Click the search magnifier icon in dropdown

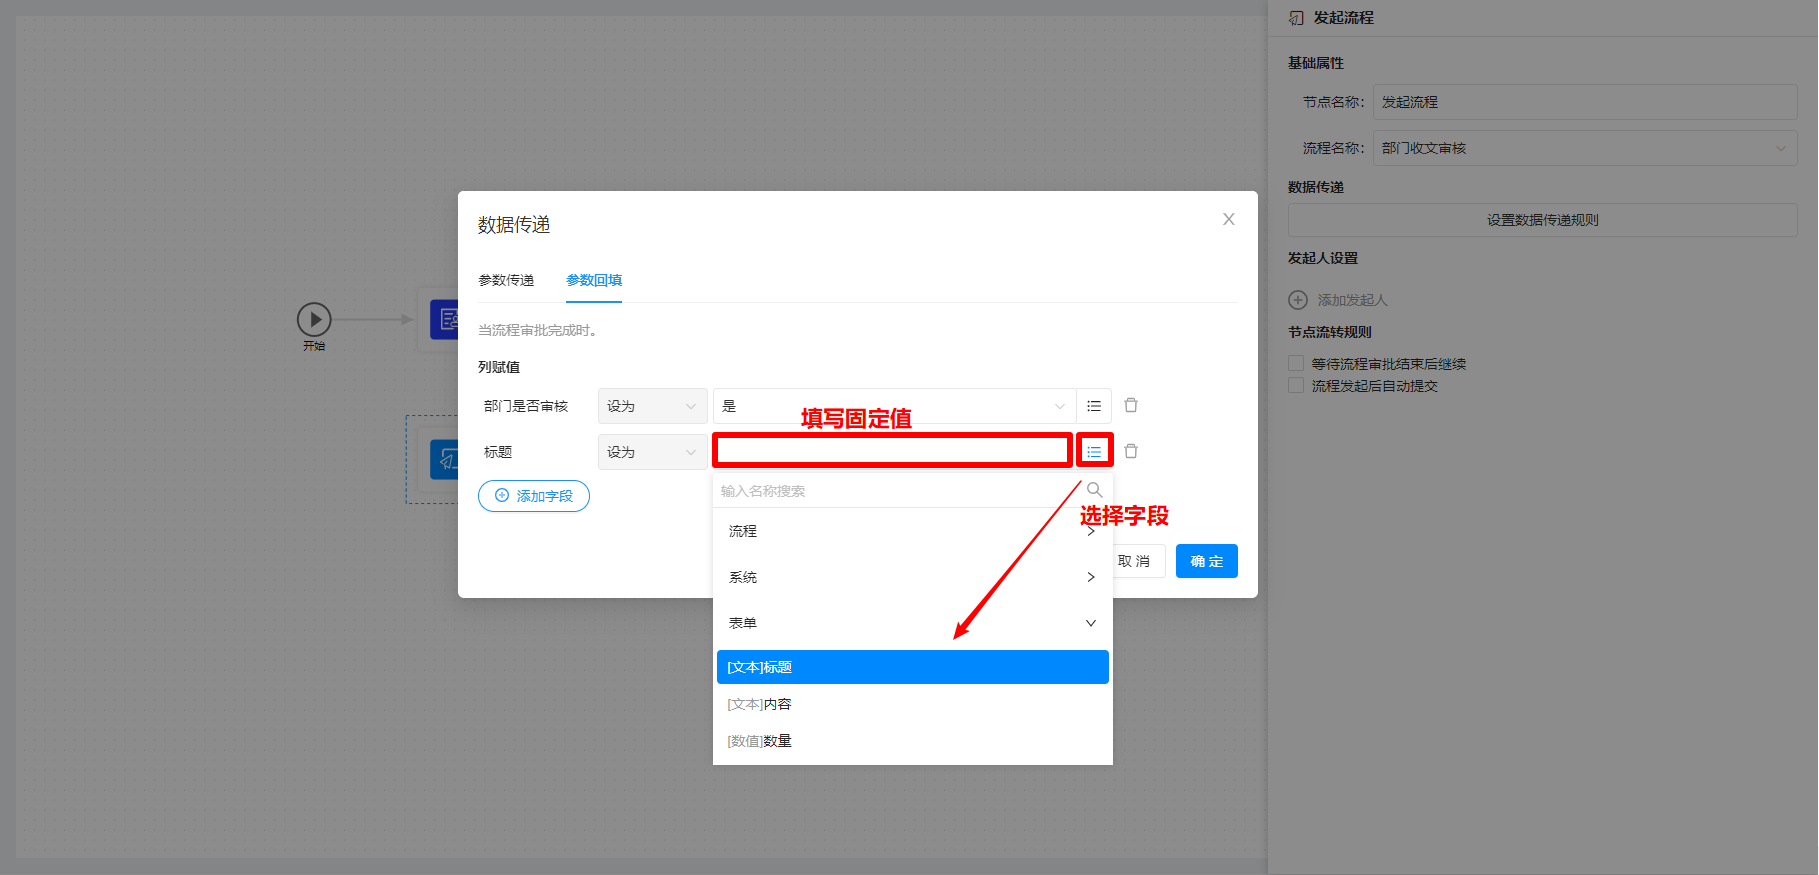pos(1094,490)
